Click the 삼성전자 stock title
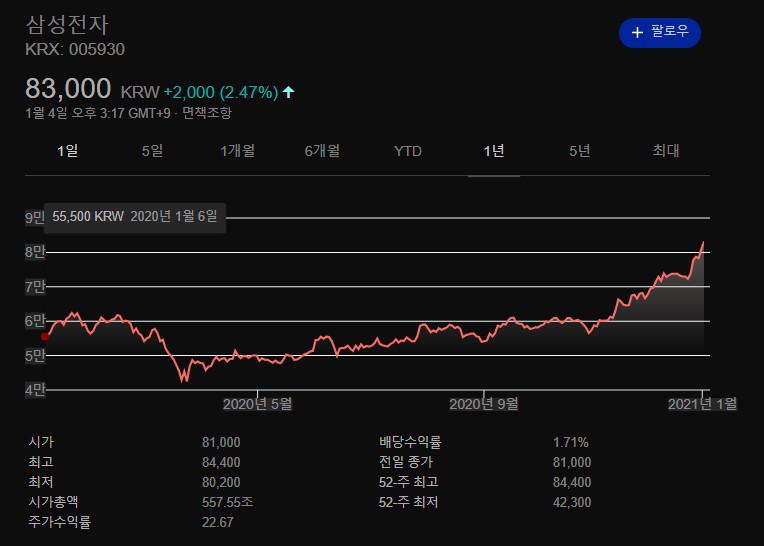764x546 pixels. pyautogui.click(x=67, y=25)
